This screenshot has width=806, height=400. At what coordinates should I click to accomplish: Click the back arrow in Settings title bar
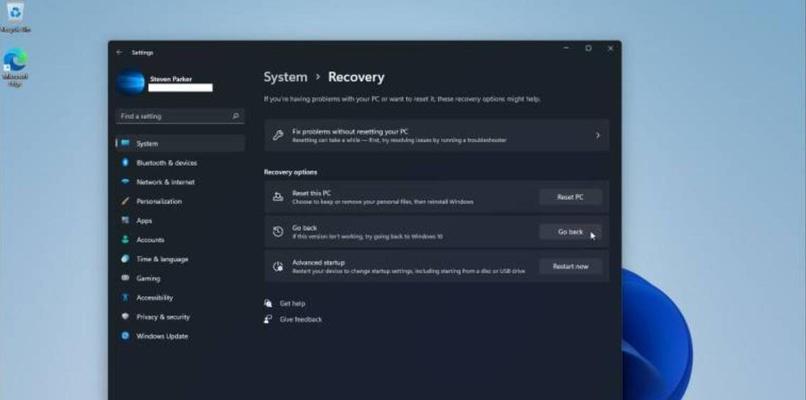pyautogui.click(x=119, y=52)
